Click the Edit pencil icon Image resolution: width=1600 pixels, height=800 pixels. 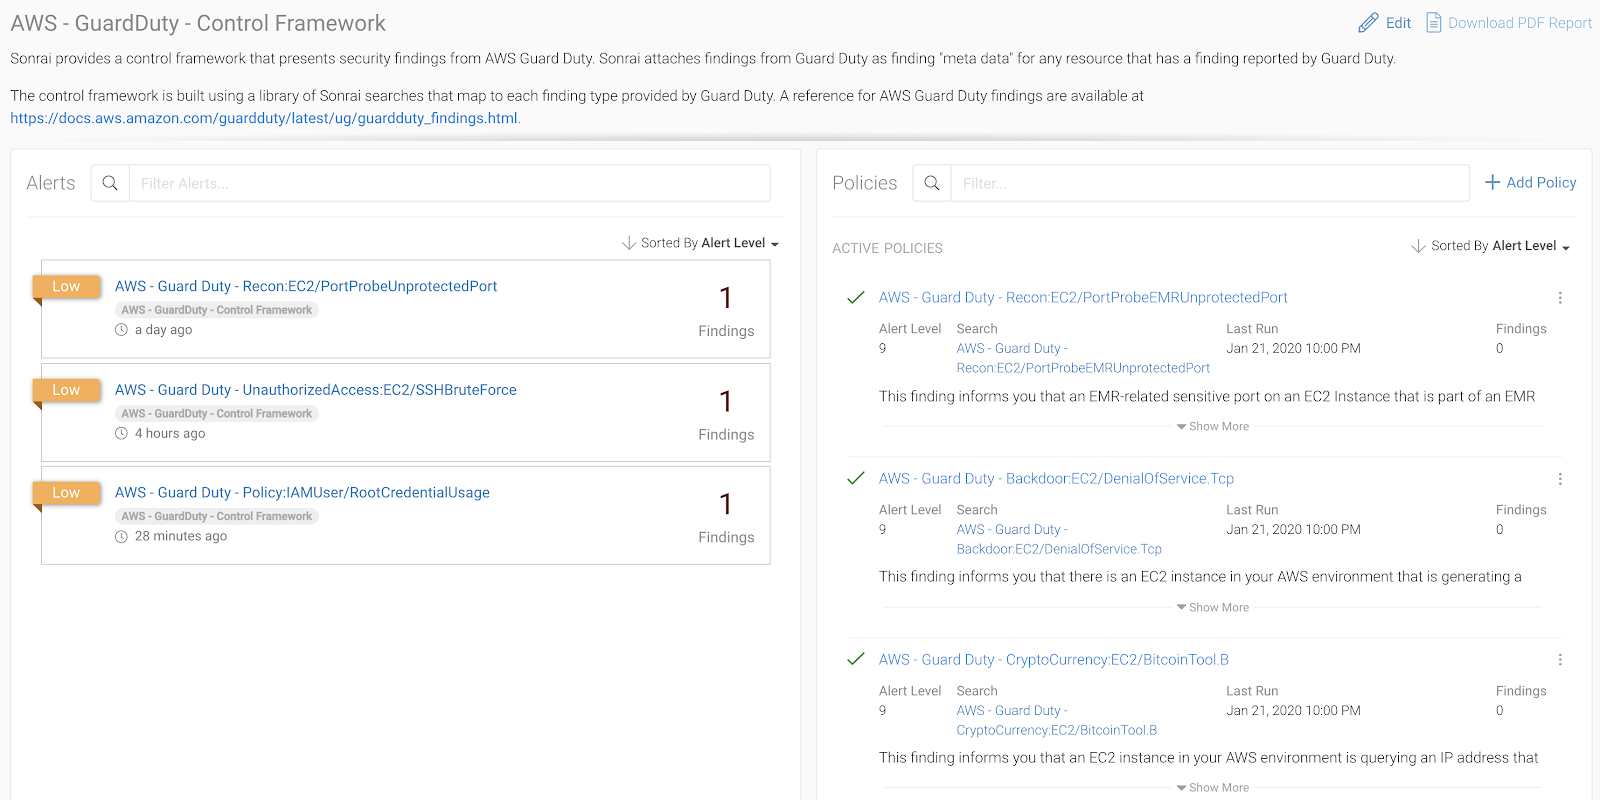point(1368,23)
